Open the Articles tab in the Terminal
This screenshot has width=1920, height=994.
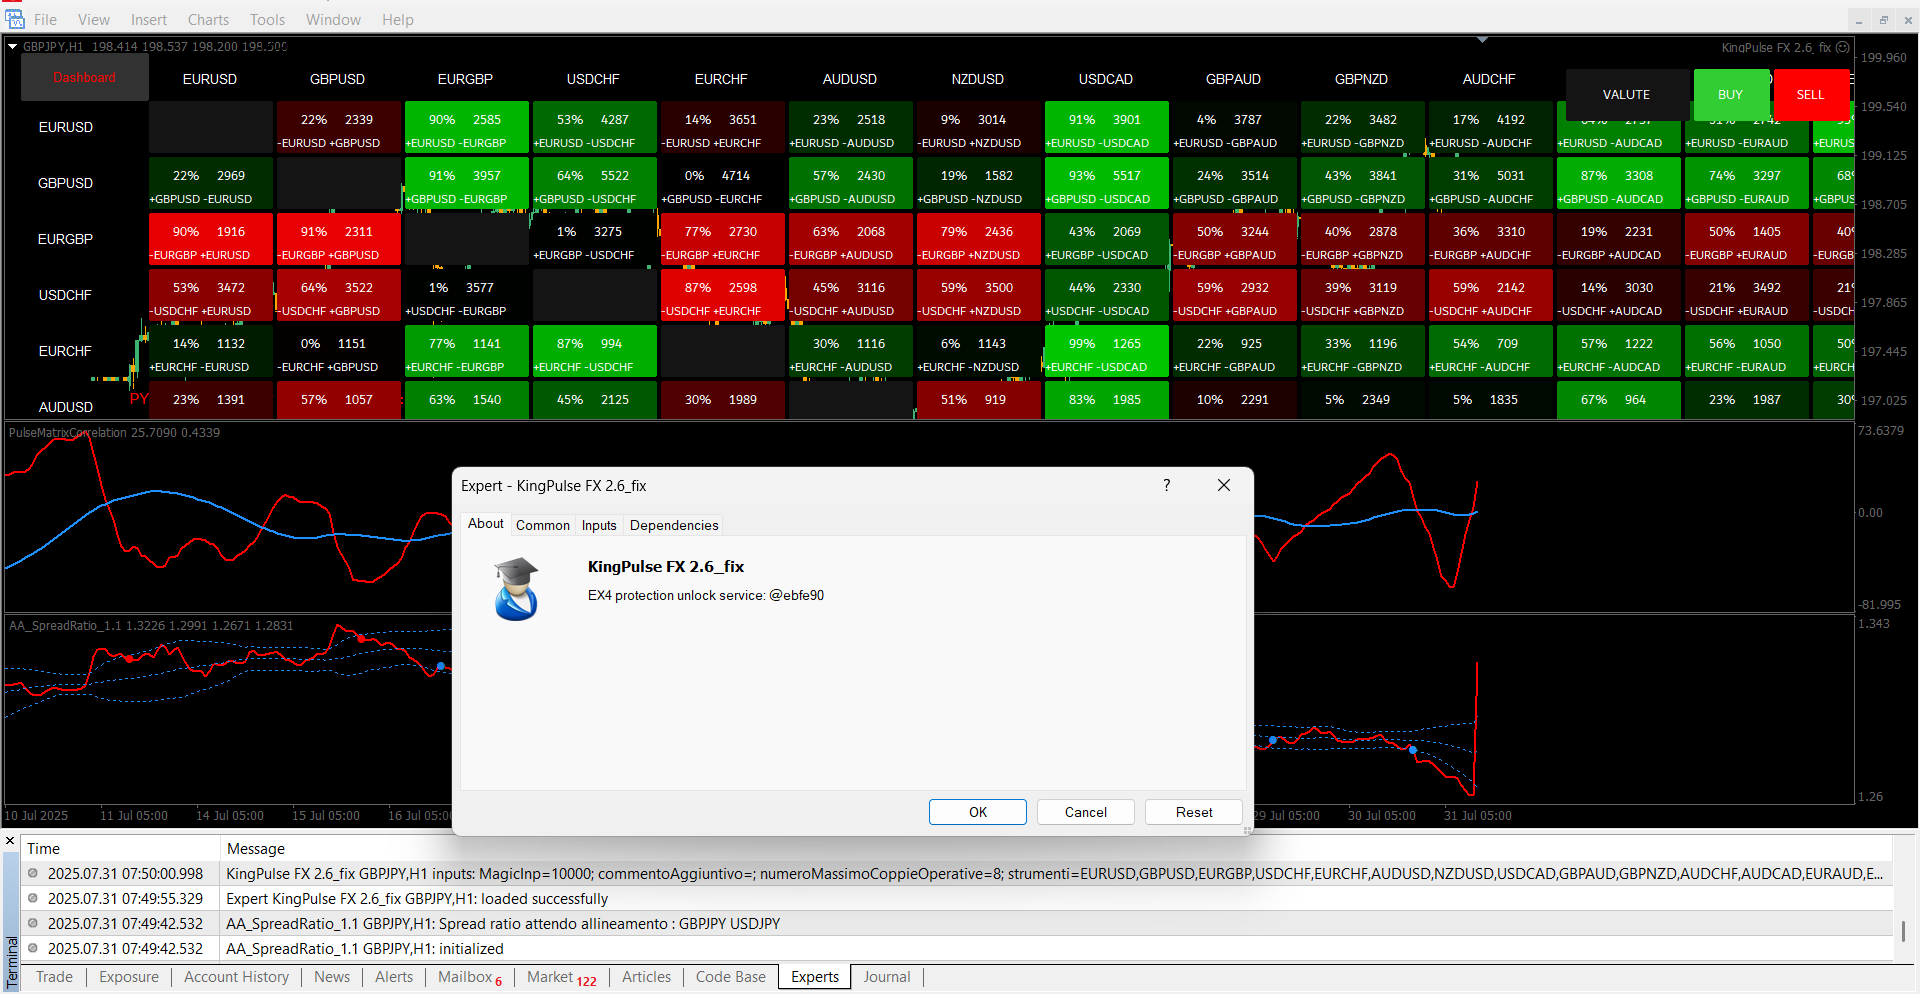pyautogui.click(x=646, y=977)
